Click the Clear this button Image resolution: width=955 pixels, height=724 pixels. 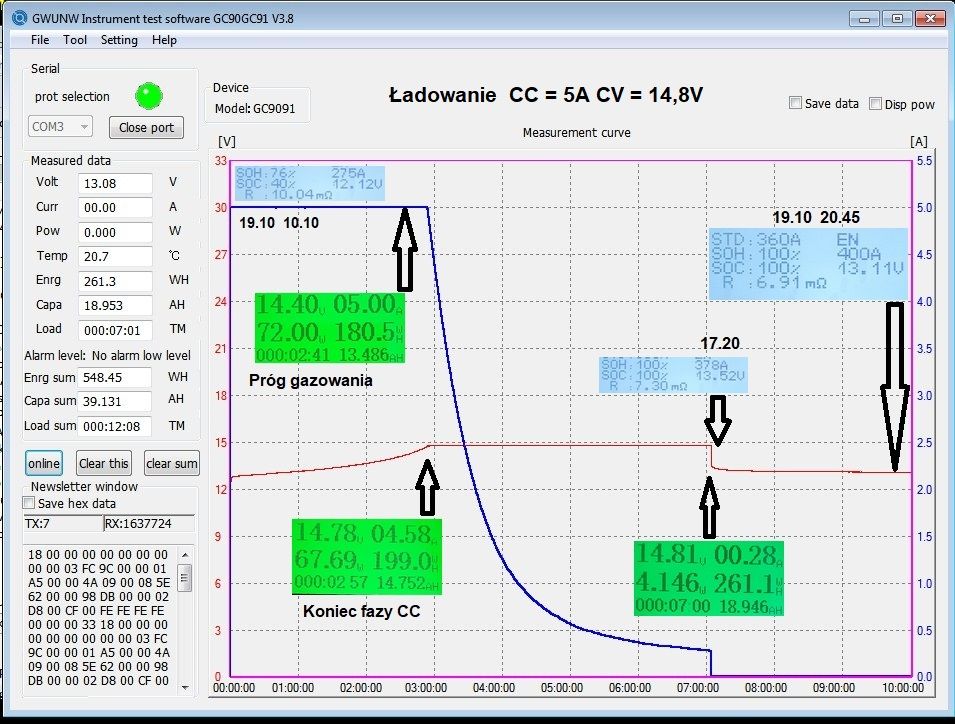[104, 463]
